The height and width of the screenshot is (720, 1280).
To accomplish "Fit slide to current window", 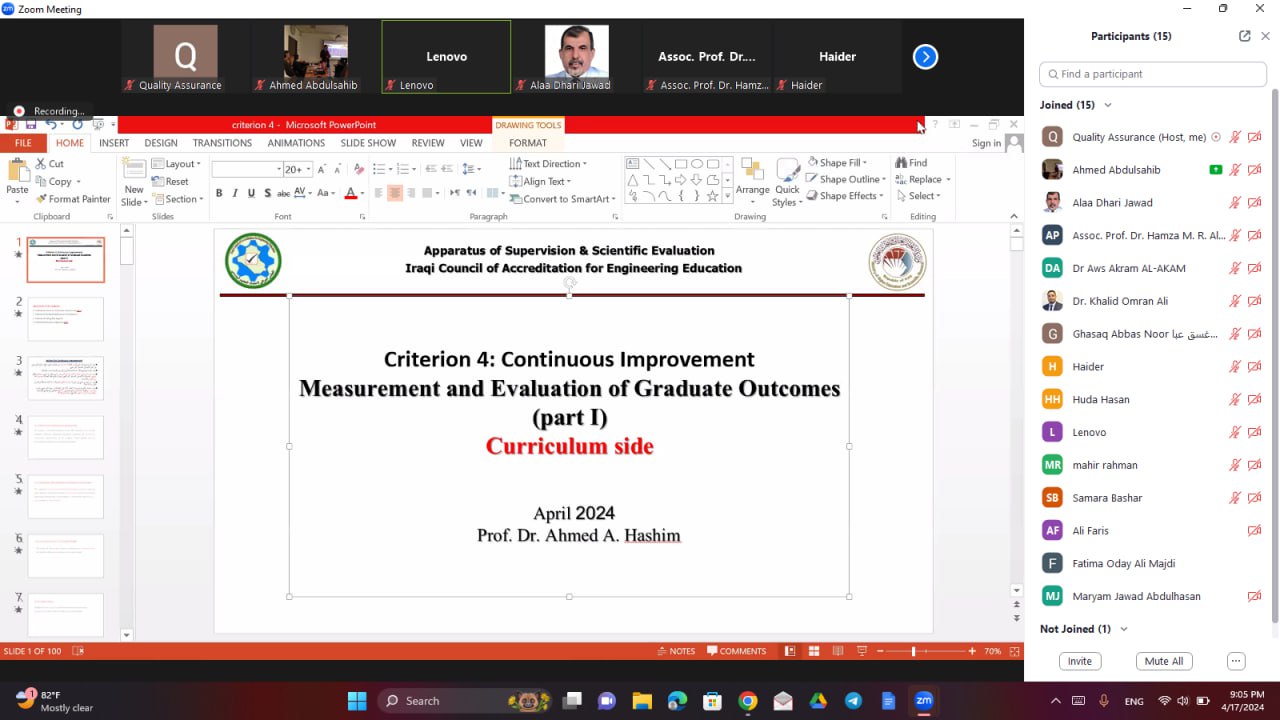I will (1014, 651).
